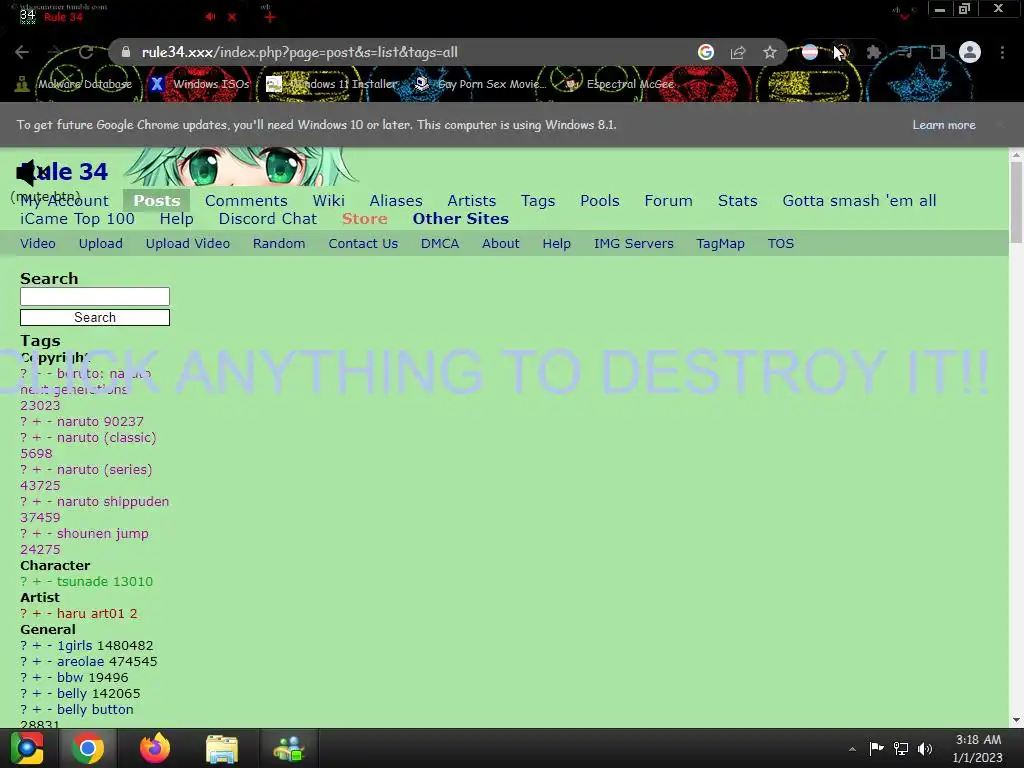Click the network tray icon
This screenshot has width=1024, height=768.
point(901,748)
